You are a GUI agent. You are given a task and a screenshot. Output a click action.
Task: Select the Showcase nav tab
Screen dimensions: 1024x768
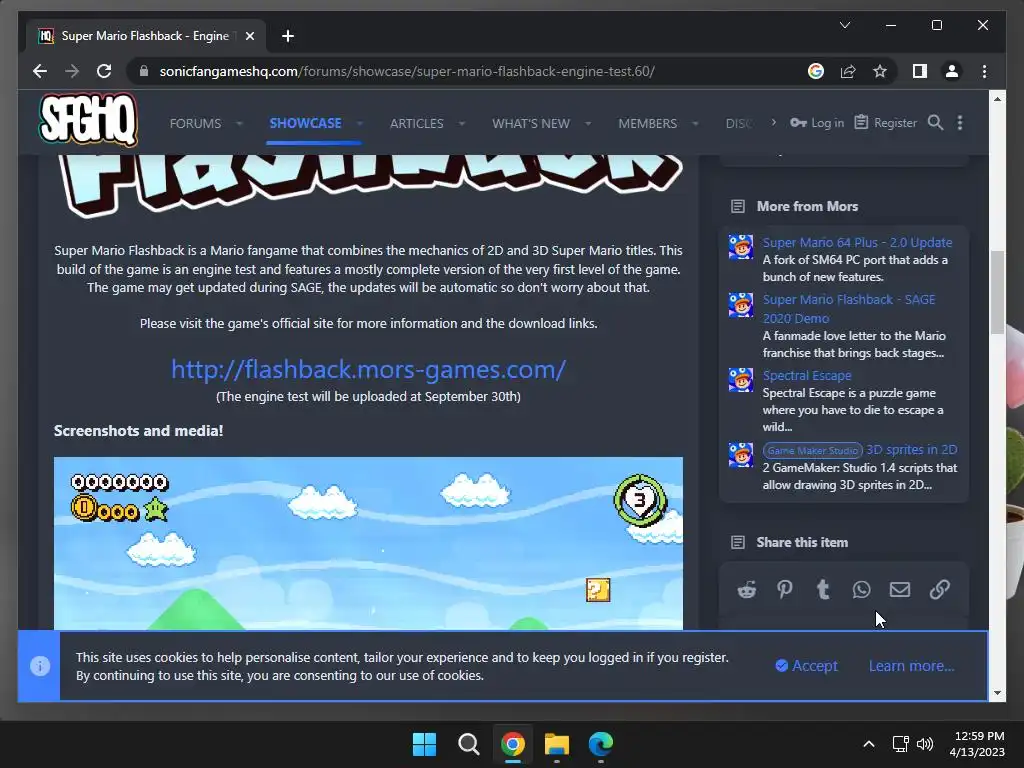(x=305, y=123)
